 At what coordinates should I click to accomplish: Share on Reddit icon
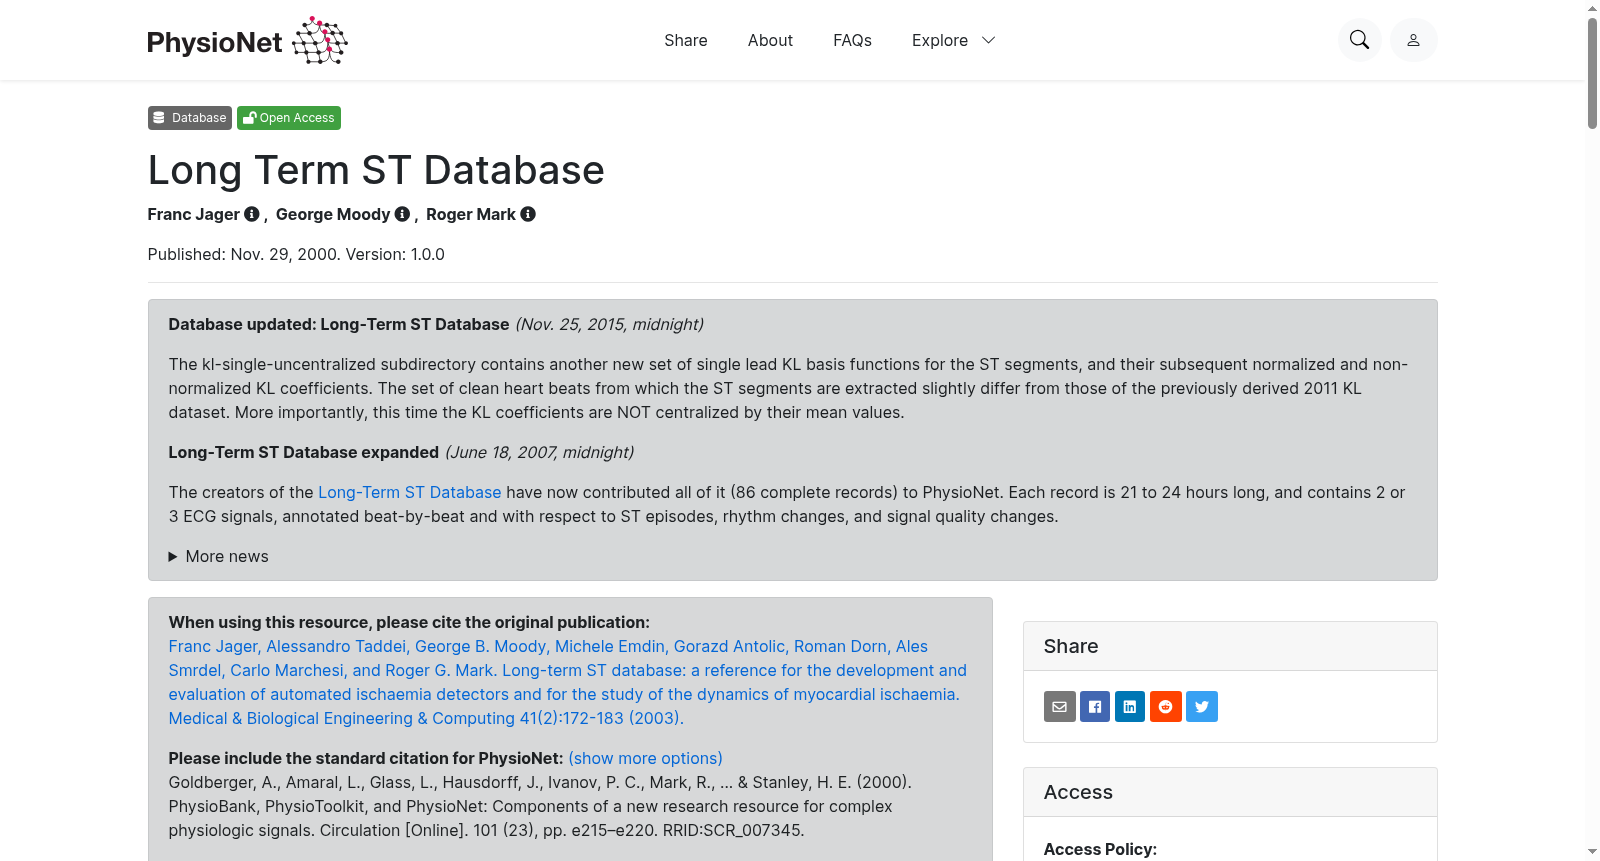pyautogui.click(x=1166, y=707)
